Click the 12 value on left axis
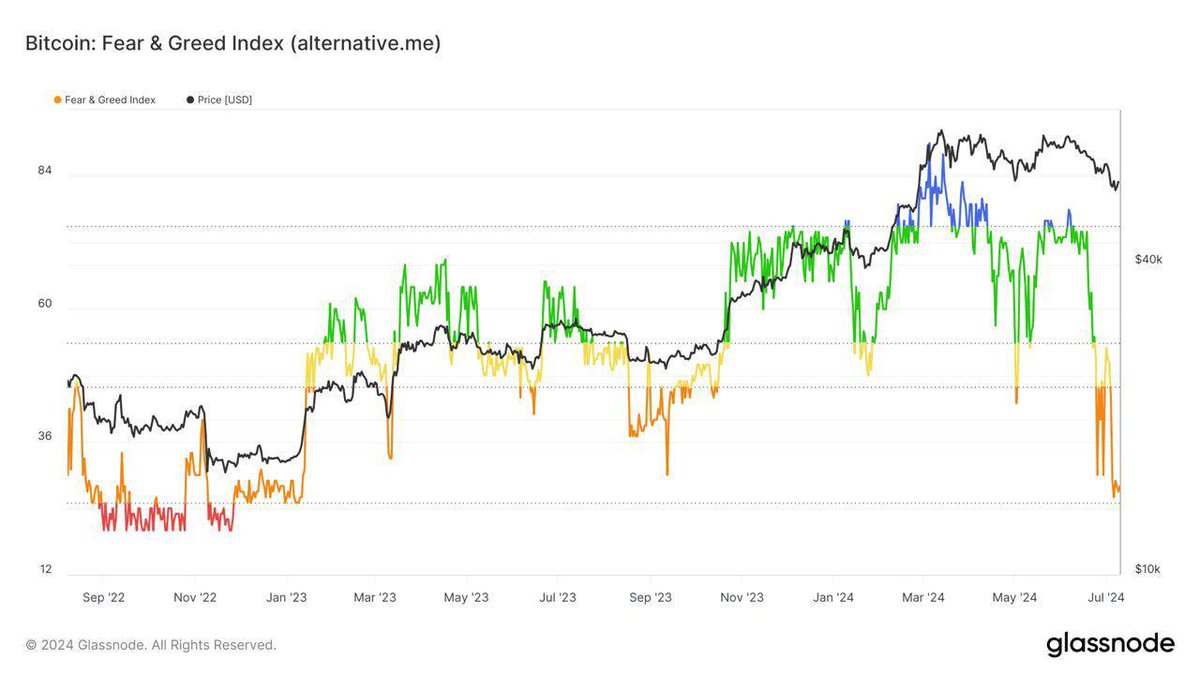This screenshot has width=1200, height=675. pos(45,569)
